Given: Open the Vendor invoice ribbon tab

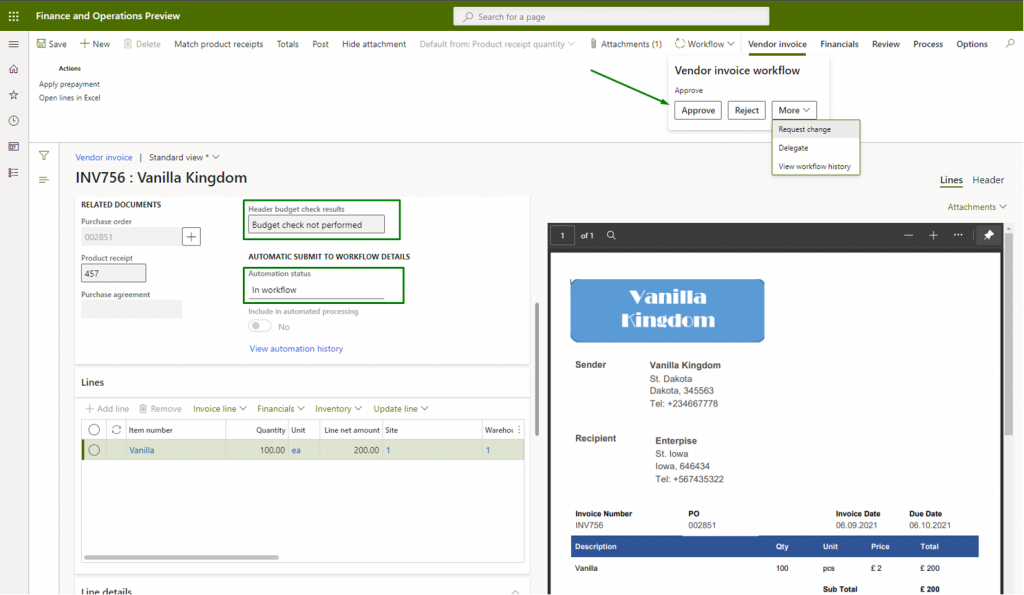Looking at the screenshot, I should (777, 44).
